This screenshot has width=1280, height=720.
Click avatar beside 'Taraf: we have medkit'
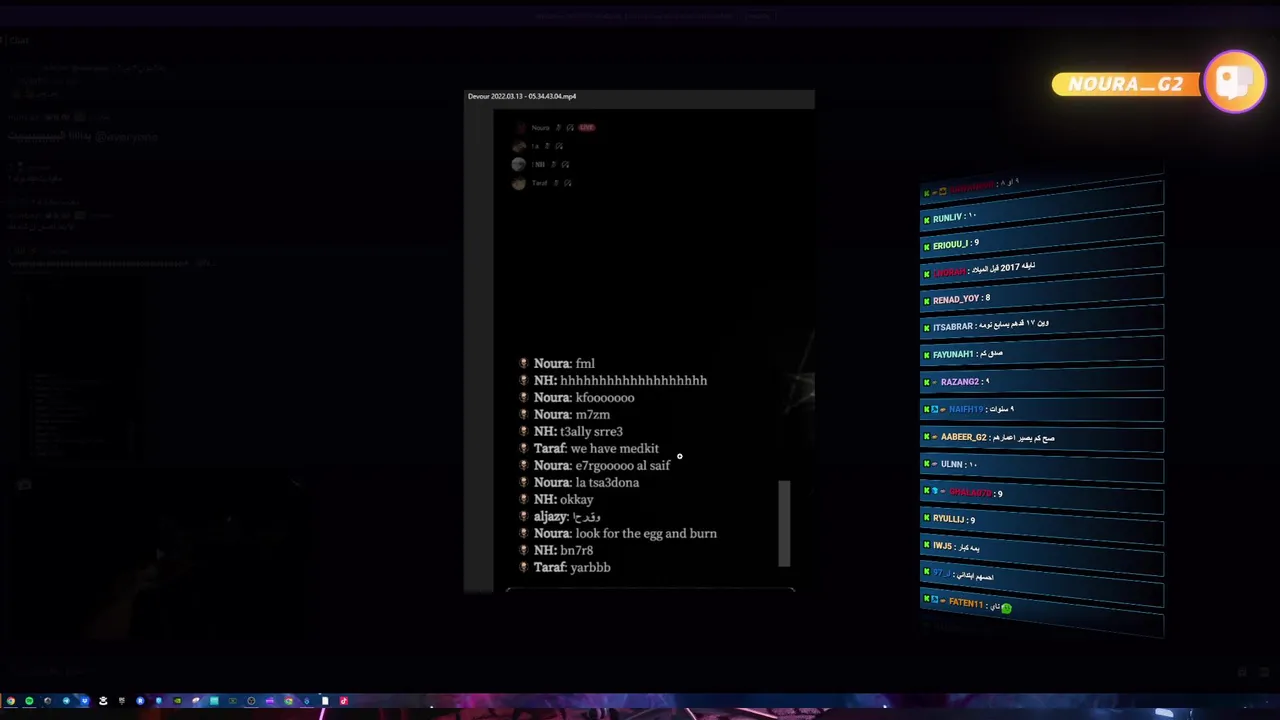pos(523,449)
